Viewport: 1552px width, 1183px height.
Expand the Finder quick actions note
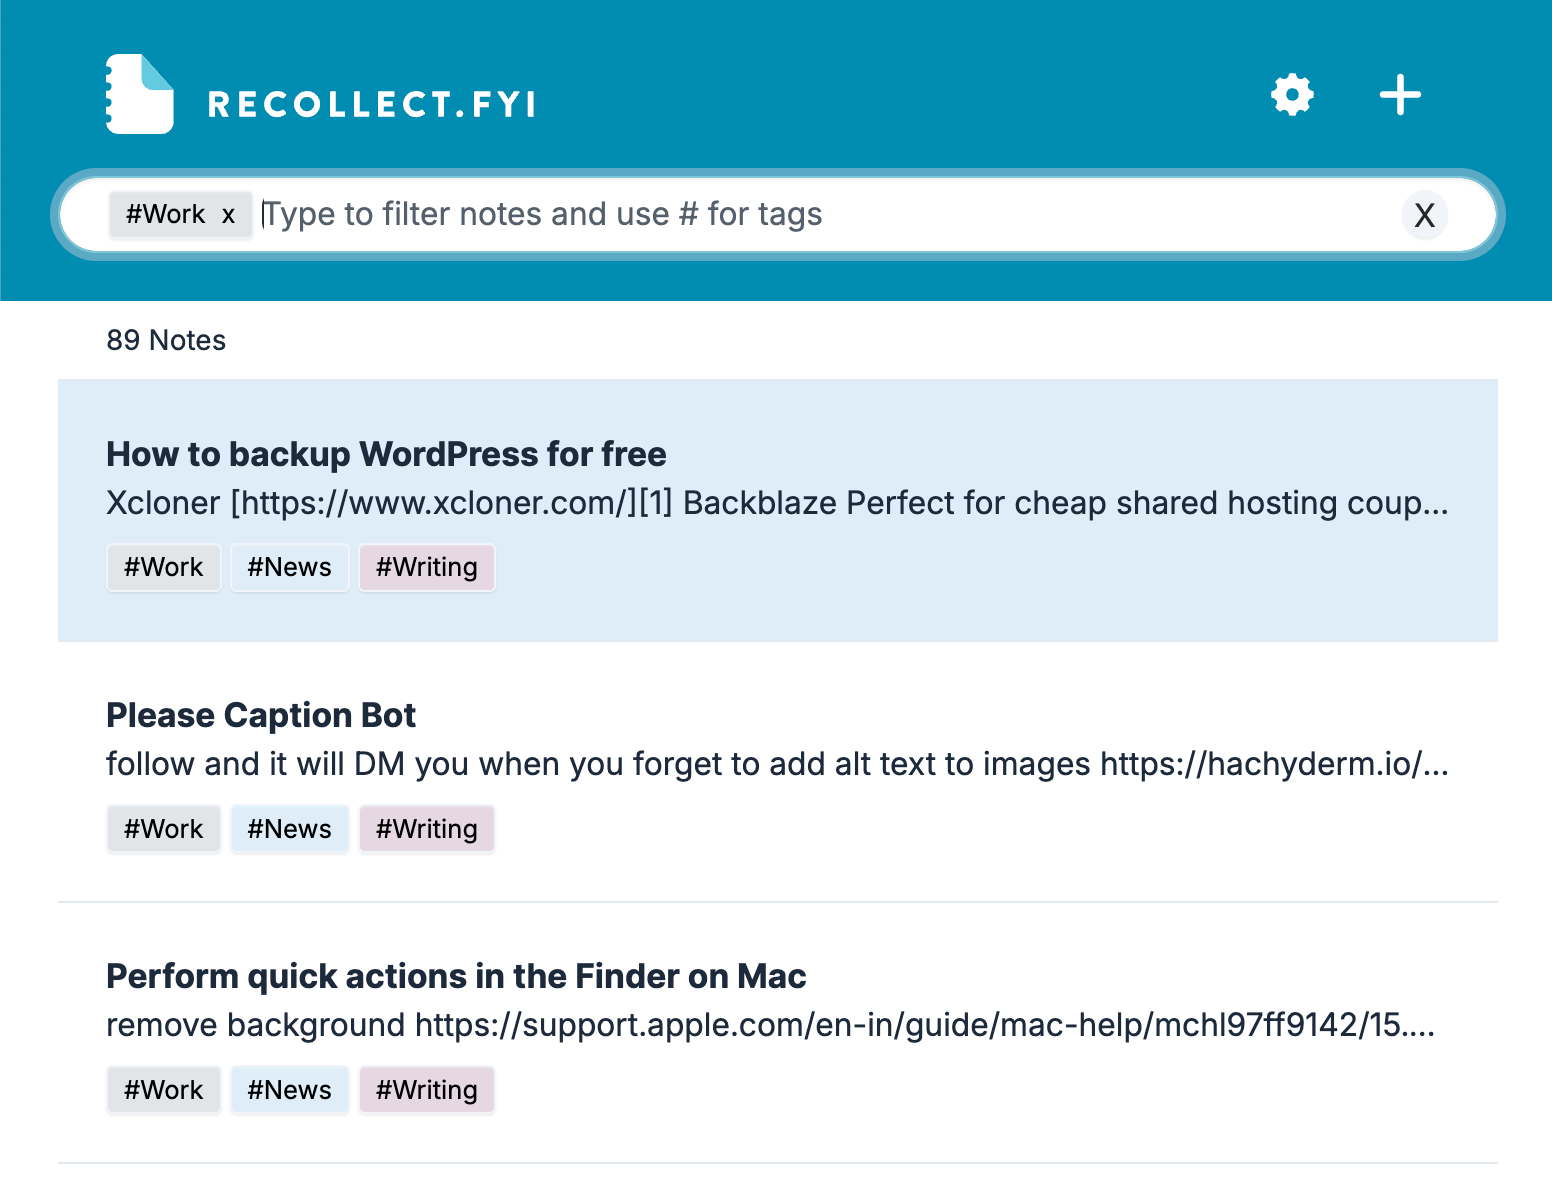coord(456,975)
